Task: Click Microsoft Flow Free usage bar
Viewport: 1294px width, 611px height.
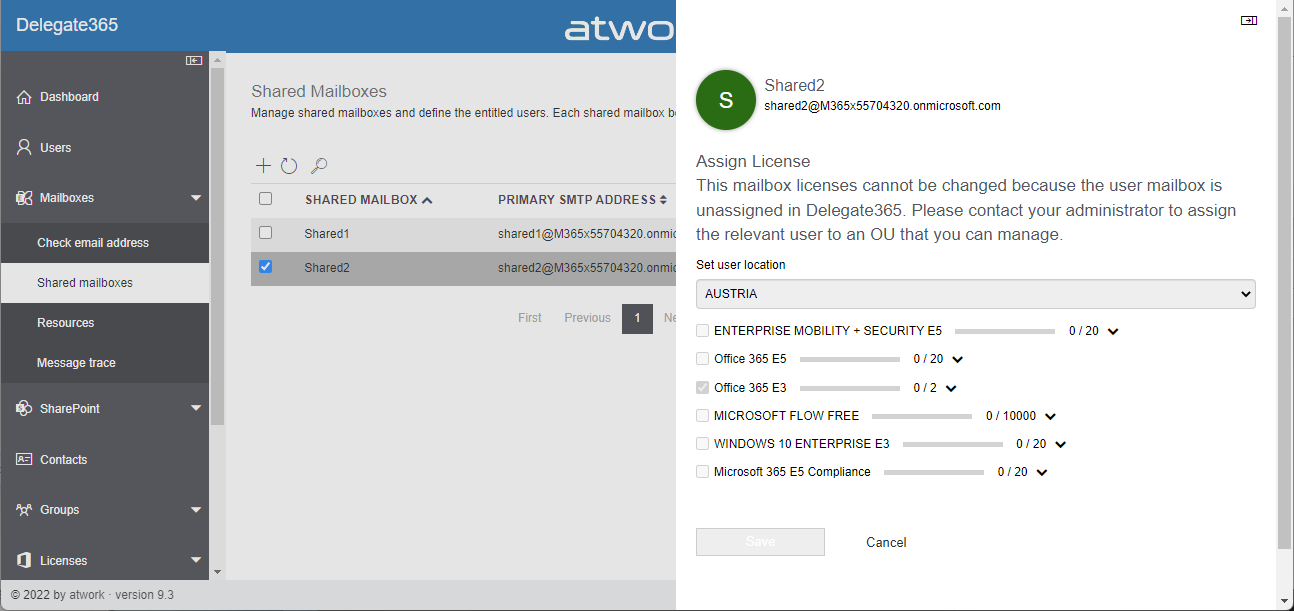Action: click(922, 416)
